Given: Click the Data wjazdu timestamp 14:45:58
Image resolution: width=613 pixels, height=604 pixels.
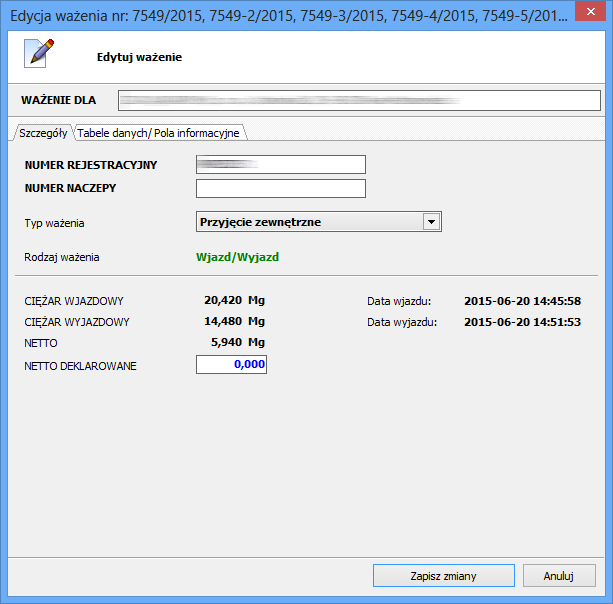Looking at the screenshot, I should pyautogui.click(x=522, y=300).
